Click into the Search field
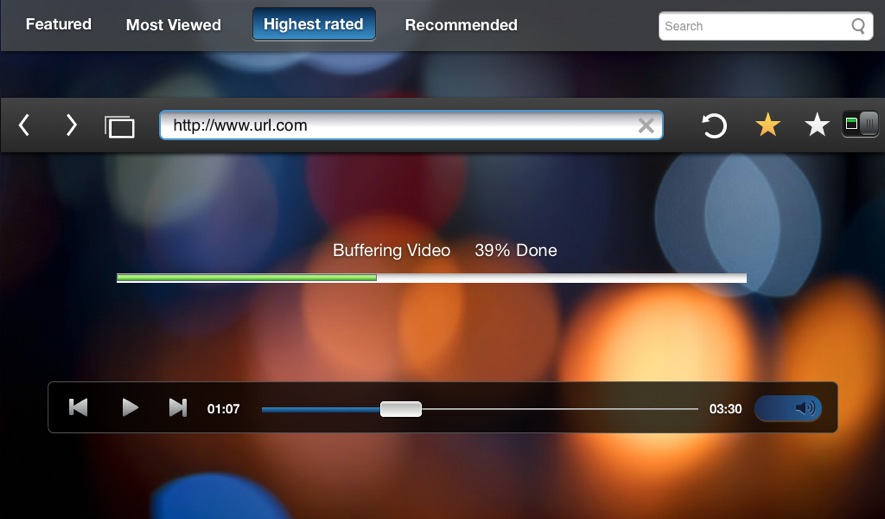The image size is (885, 519). pos(765,26)
